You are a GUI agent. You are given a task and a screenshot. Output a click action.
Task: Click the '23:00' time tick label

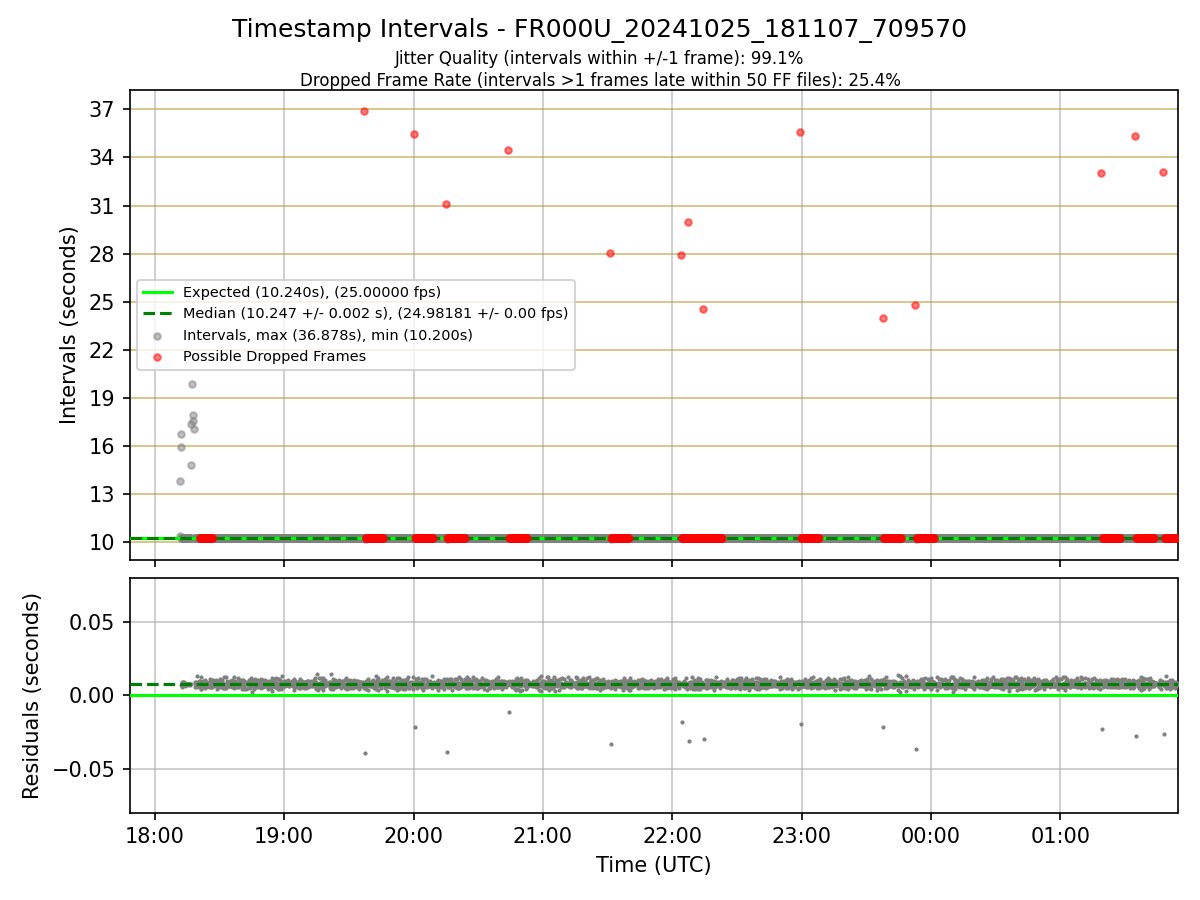[802, 835]
